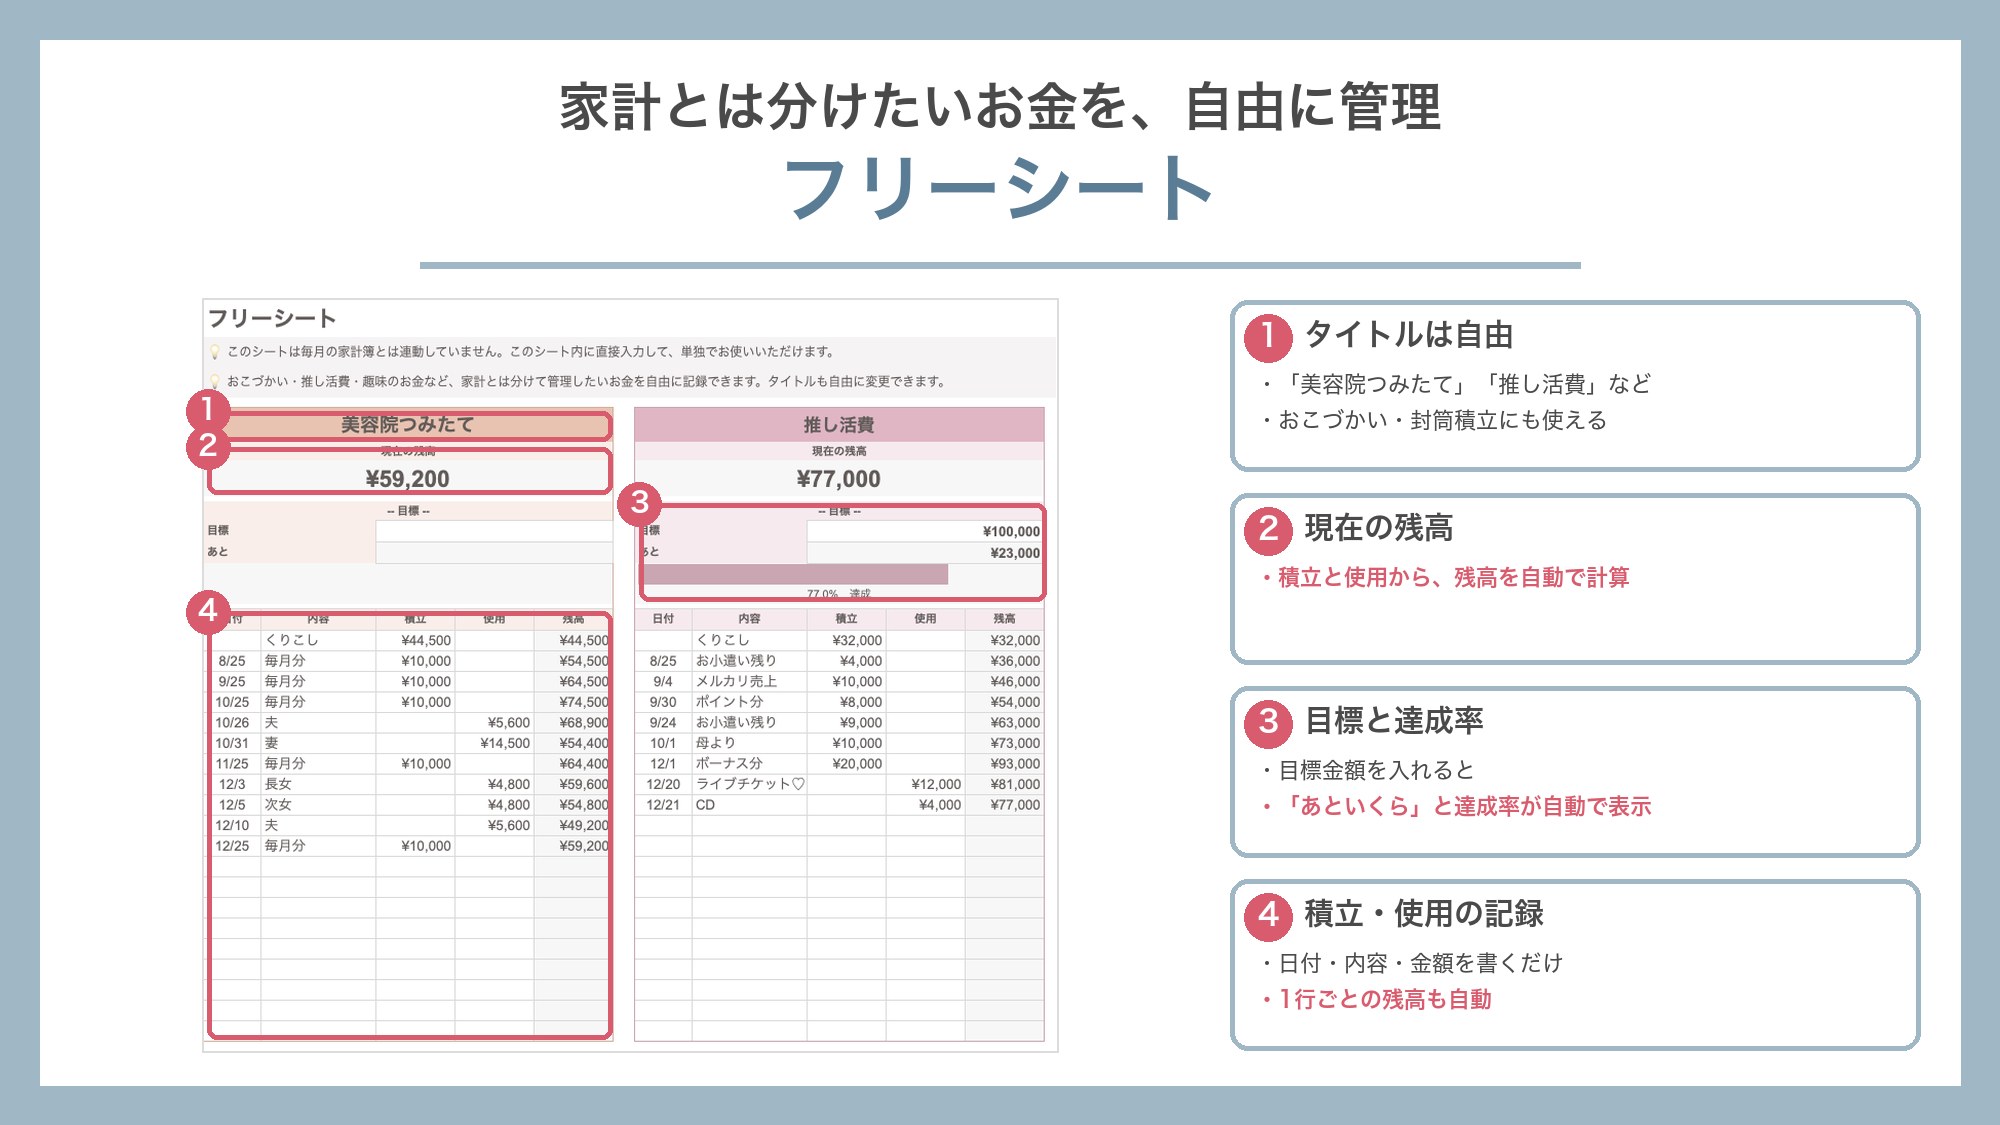Click the CD entry on 12/21
The image size is (2000, 1125).
[749, 805]
